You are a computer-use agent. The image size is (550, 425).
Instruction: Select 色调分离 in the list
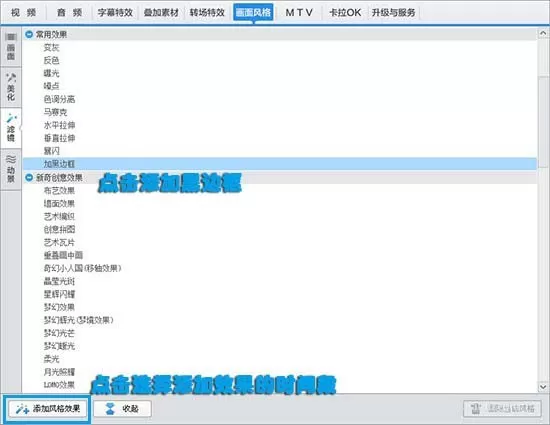pos(59,99)
